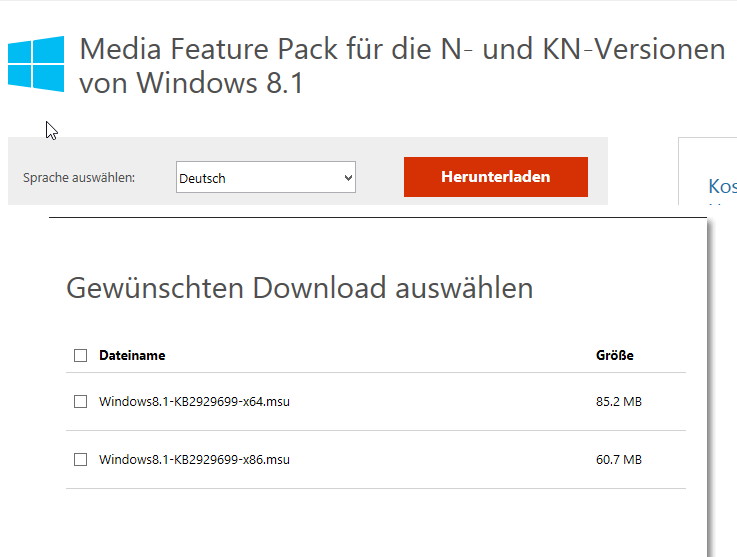The height and width of the screenshot is (557, 737).
Task: Click the 60.7 MB size value
Action: (619, 459)
